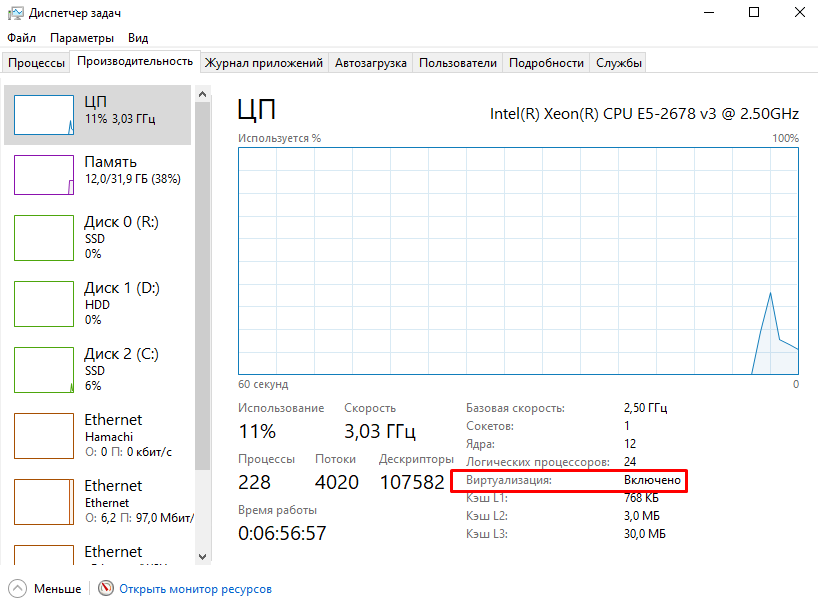Viewport: 818px width, 610px height.
Task: Select the Память mini graph thumbnail
Action: point(44,175)
